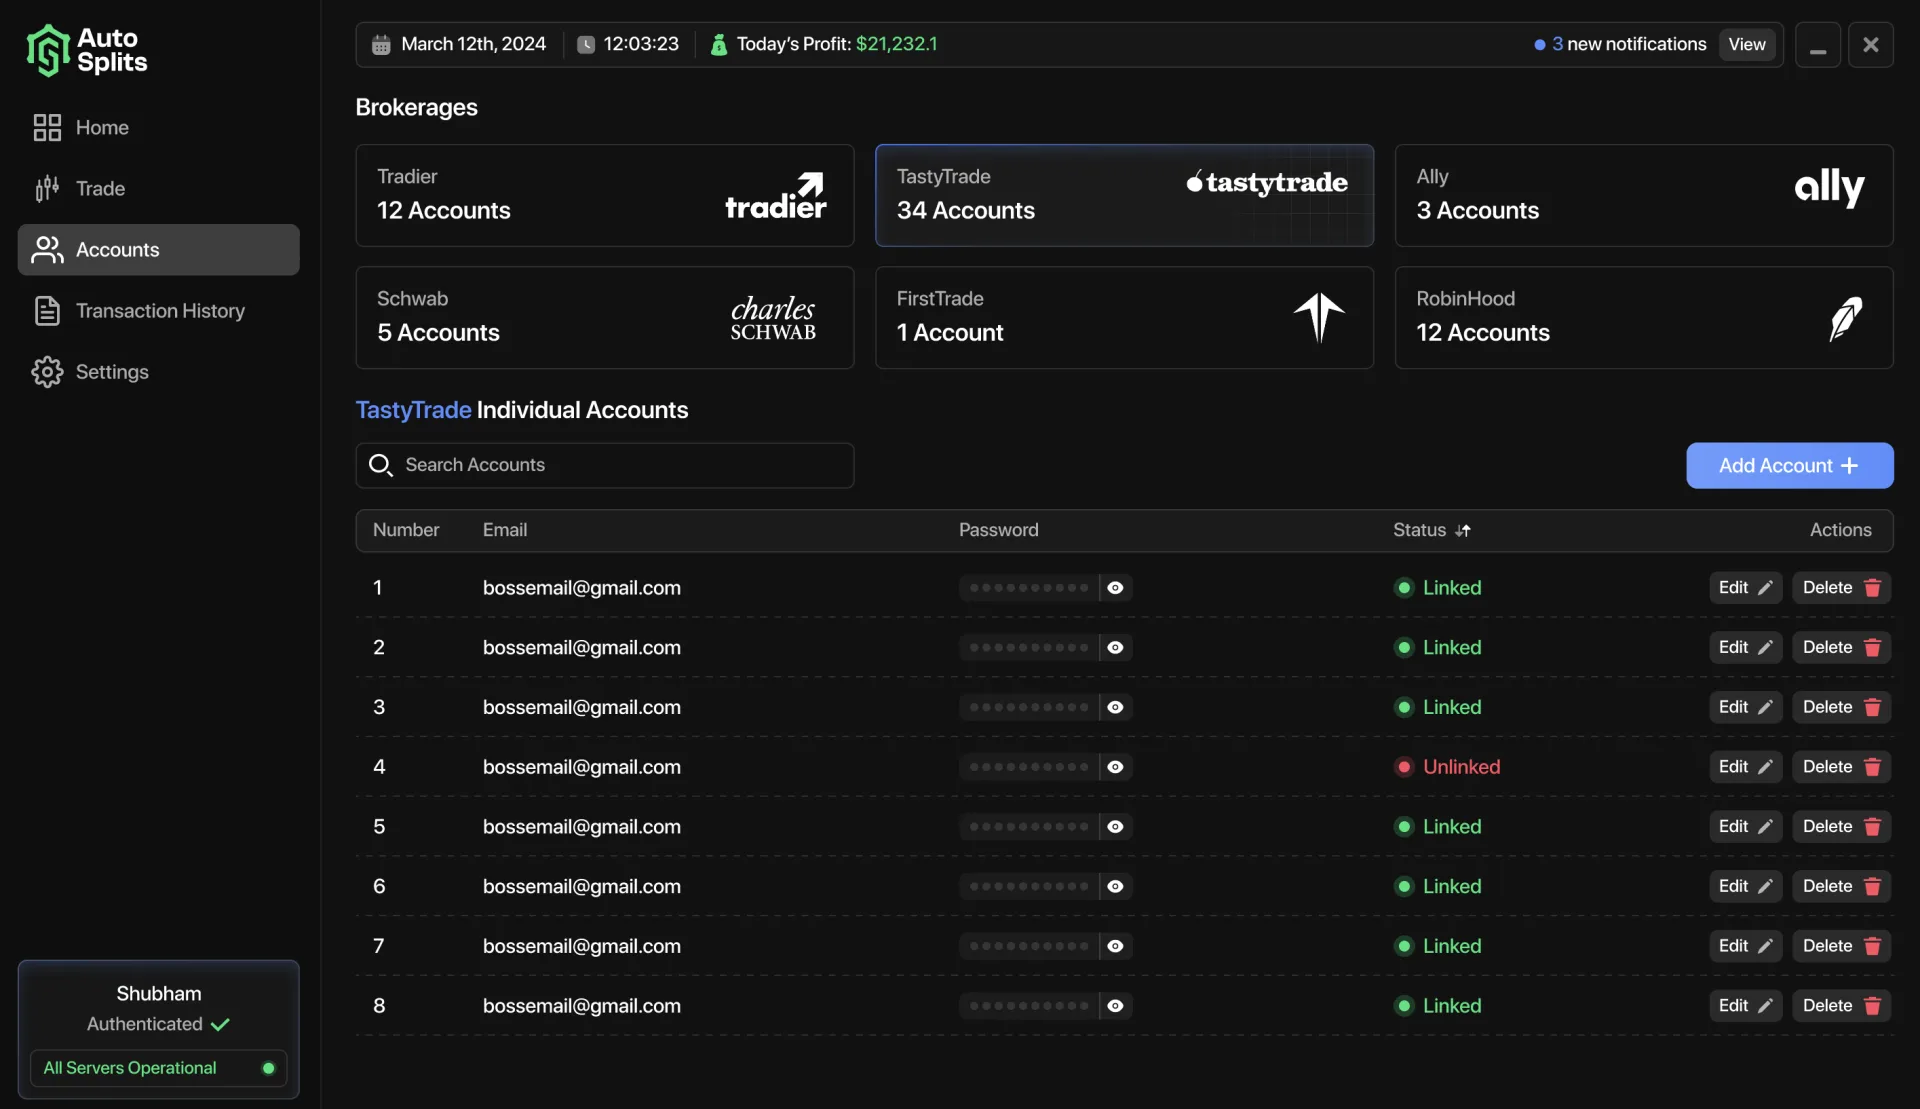The height and width of the screenshot is (1109, 1920).
Task: Show password for account number 2
Action: click(x=1115, y=648)
